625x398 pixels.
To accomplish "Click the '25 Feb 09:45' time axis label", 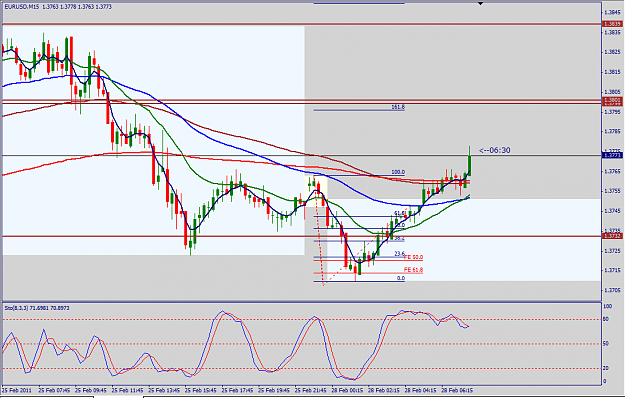I will coord(91,390).
